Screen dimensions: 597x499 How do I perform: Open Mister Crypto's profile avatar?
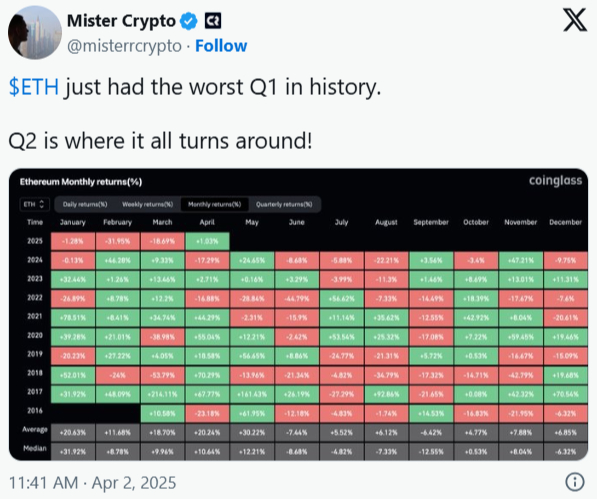point(35,33)
